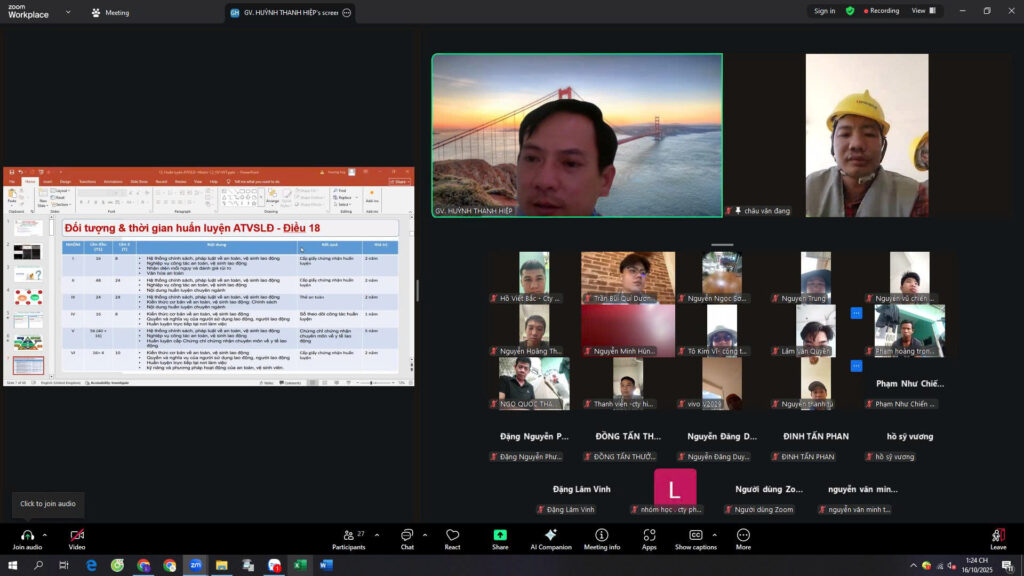Open the Apps panel
This screenshot has height=576, width=1024.
[649, 535]
